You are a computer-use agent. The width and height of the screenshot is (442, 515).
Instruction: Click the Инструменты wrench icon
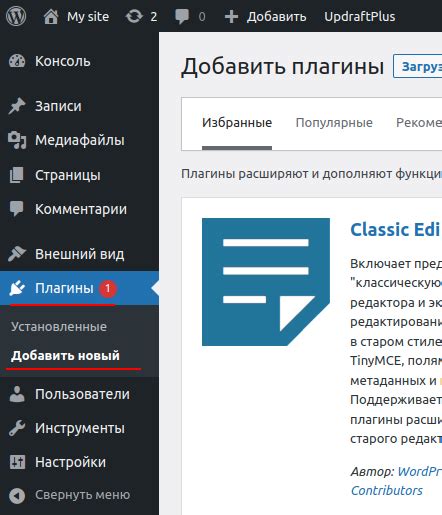tap(17, 428)
